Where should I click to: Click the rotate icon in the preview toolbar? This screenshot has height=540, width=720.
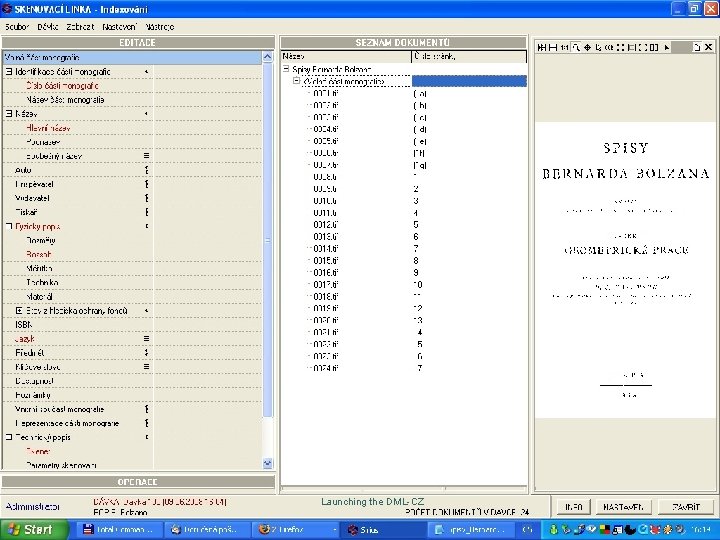609,47
